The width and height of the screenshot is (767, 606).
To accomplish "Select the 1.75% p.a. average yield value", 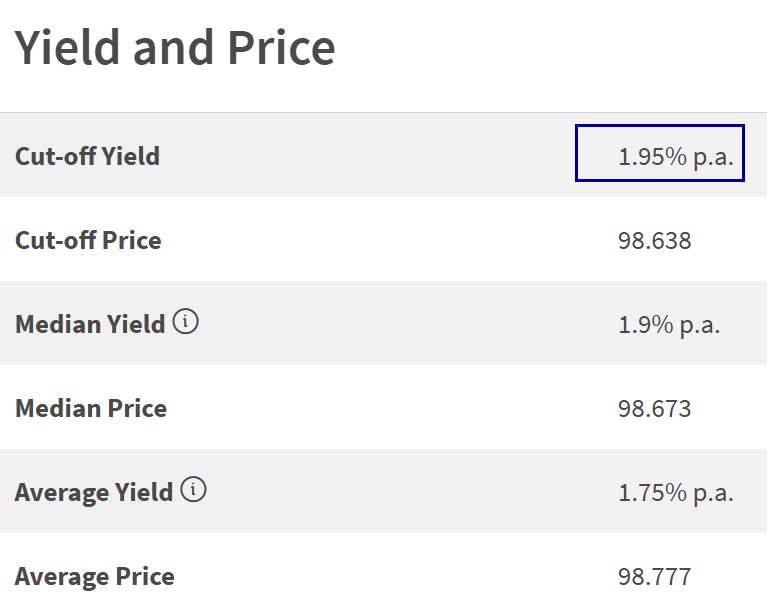I will click(676, 492).
